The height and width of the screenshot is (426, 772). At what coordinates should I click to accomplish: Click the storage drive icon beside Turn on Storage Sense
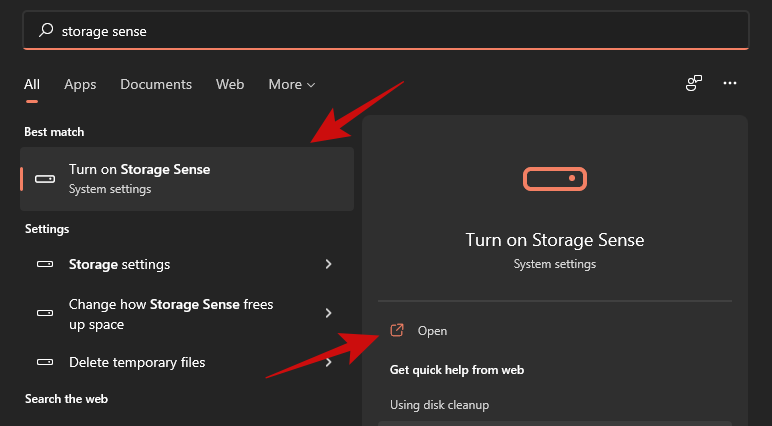(x=45, y=179)
